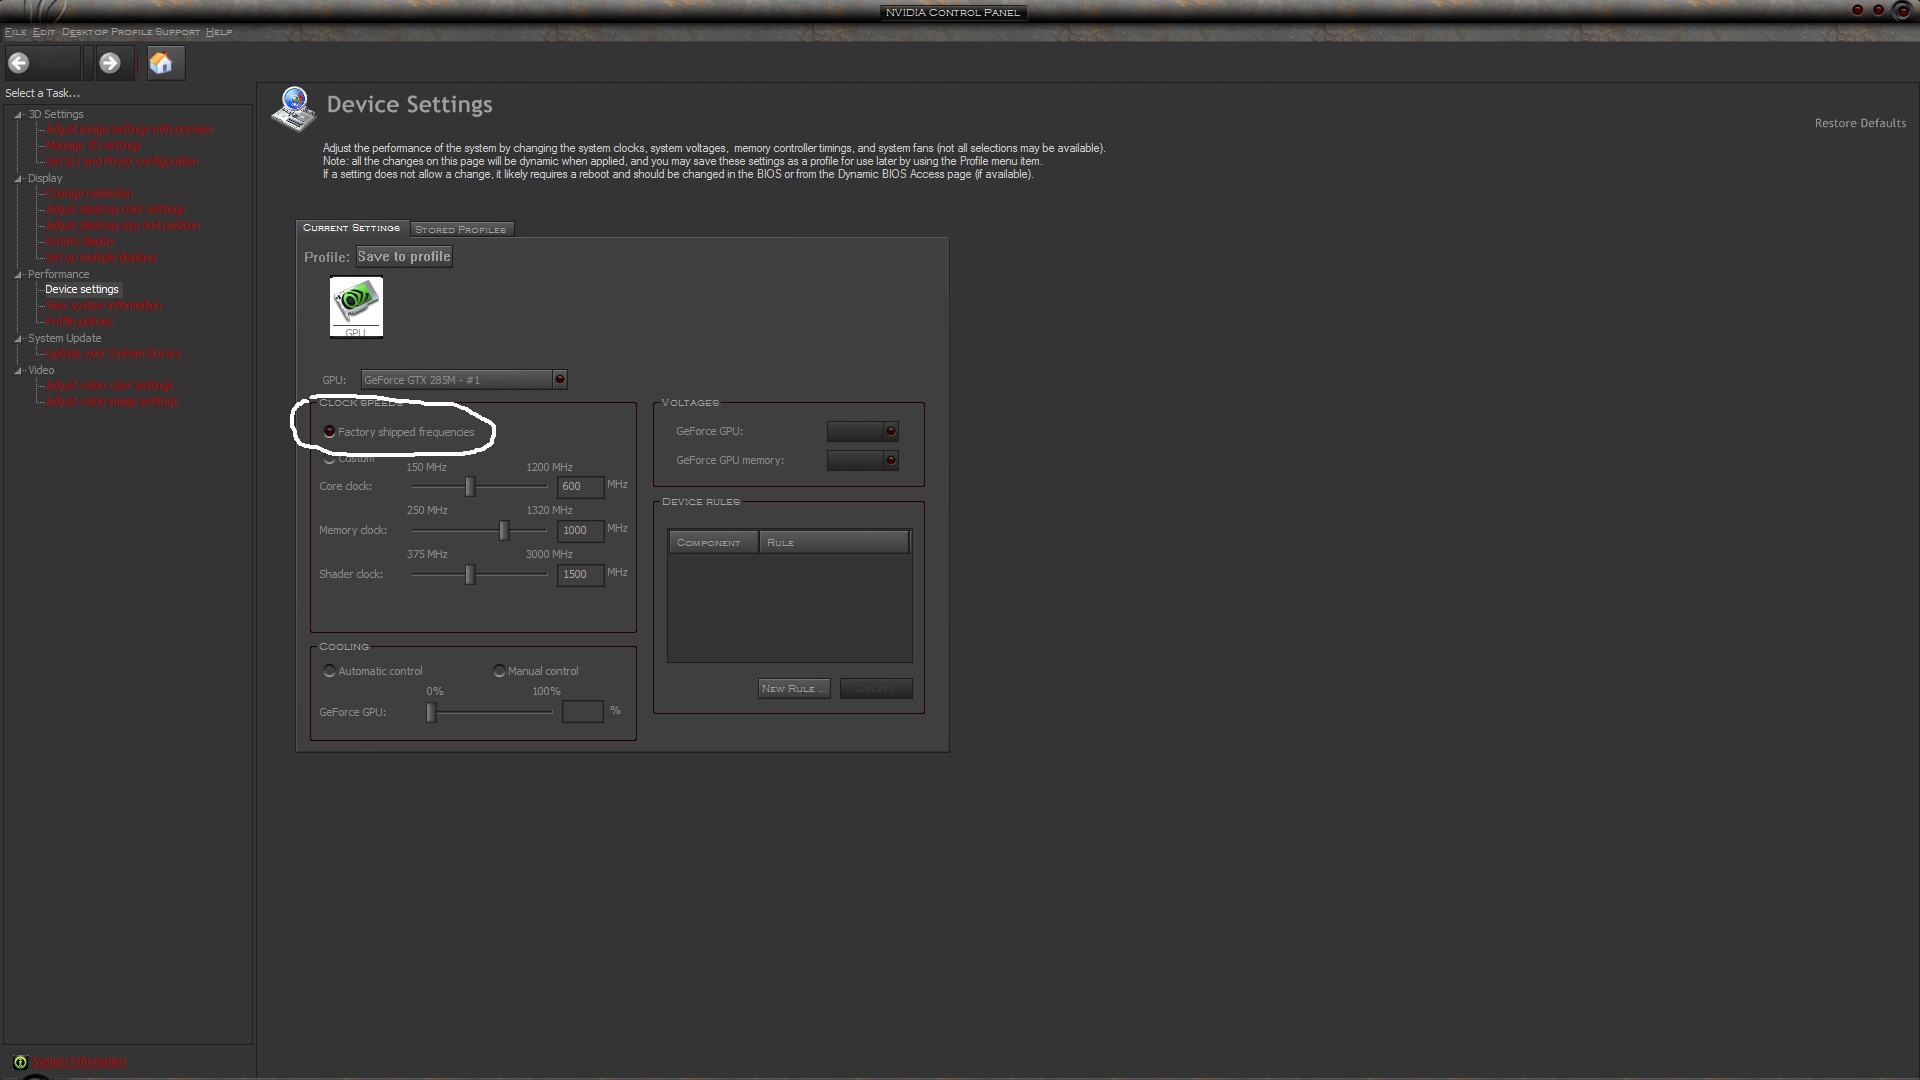Viewport: 1920px width, 1080px height.
Task: Click the GeForce GPU fan slider handle
Action: (431, 712)
